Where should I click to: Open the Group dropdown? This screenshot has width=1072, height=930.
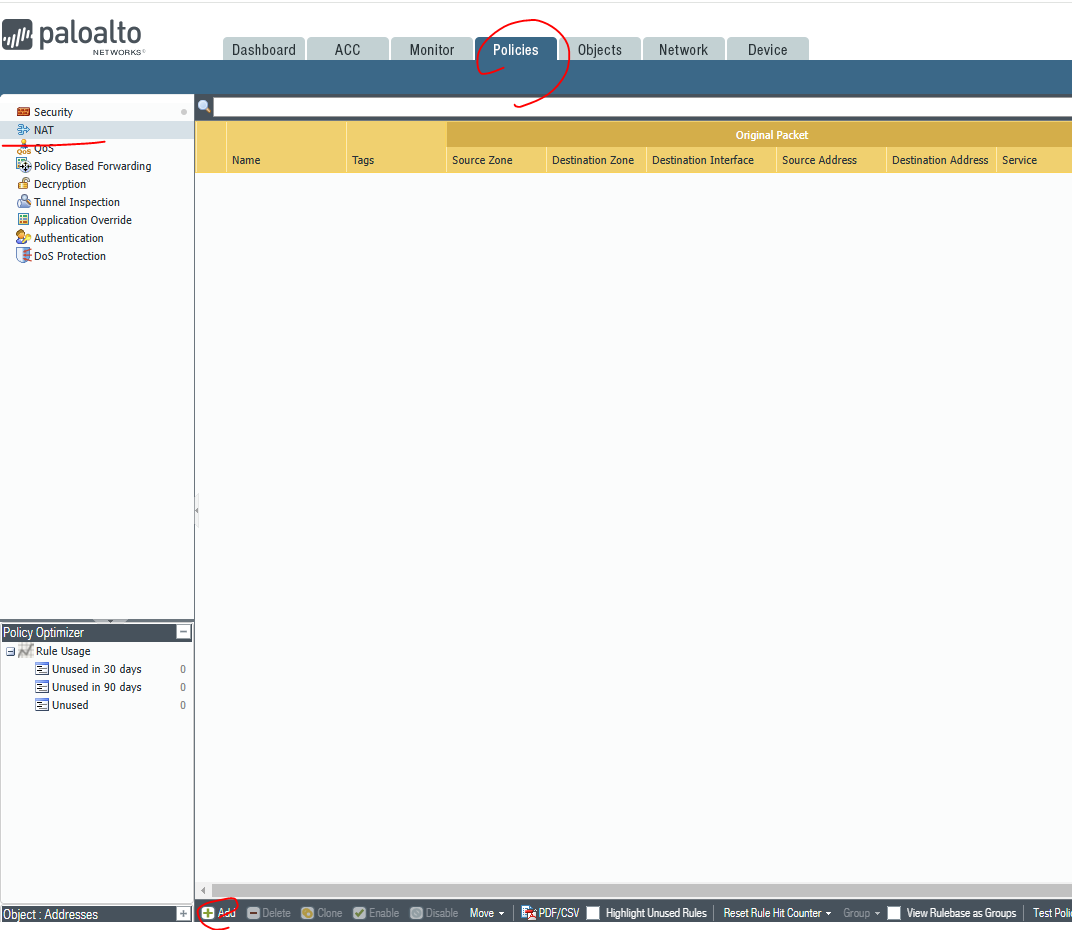[x=861, y=913]
